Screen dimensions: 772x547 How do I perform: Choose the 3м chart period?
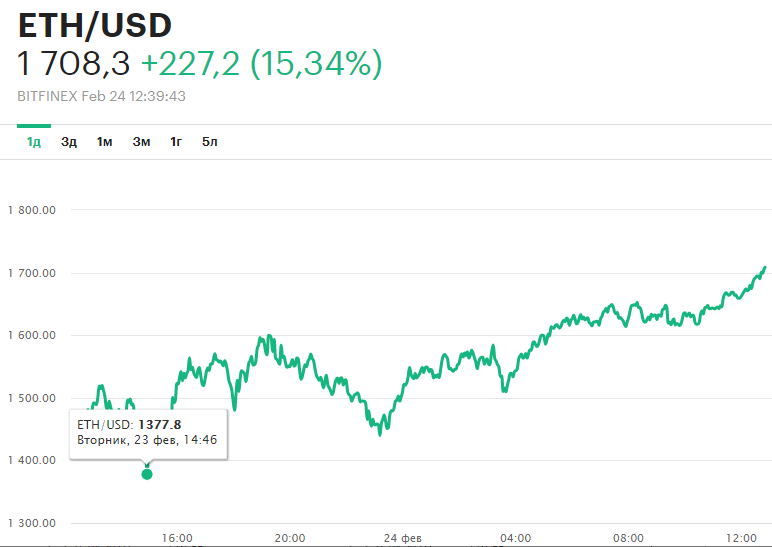(141, 142)
